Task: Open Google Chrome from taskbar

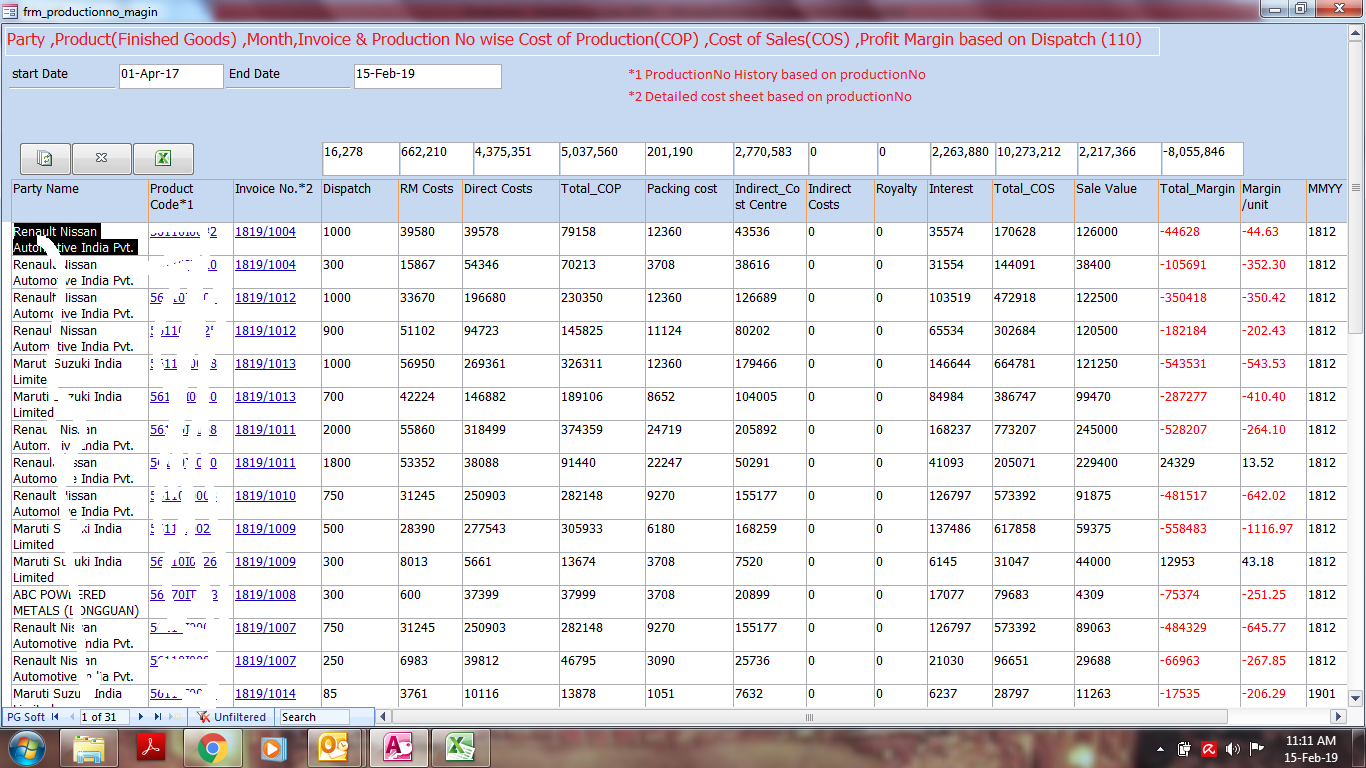Action: (x=212, y=748)
